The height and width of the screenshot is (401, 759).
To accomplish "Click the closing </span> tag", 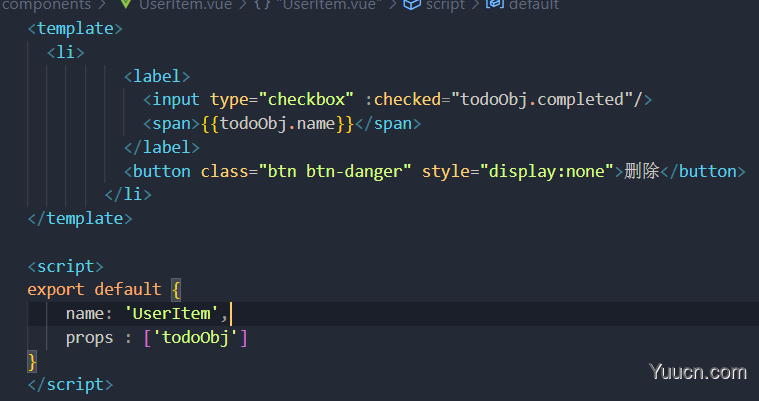I will (x=388, y=123).
